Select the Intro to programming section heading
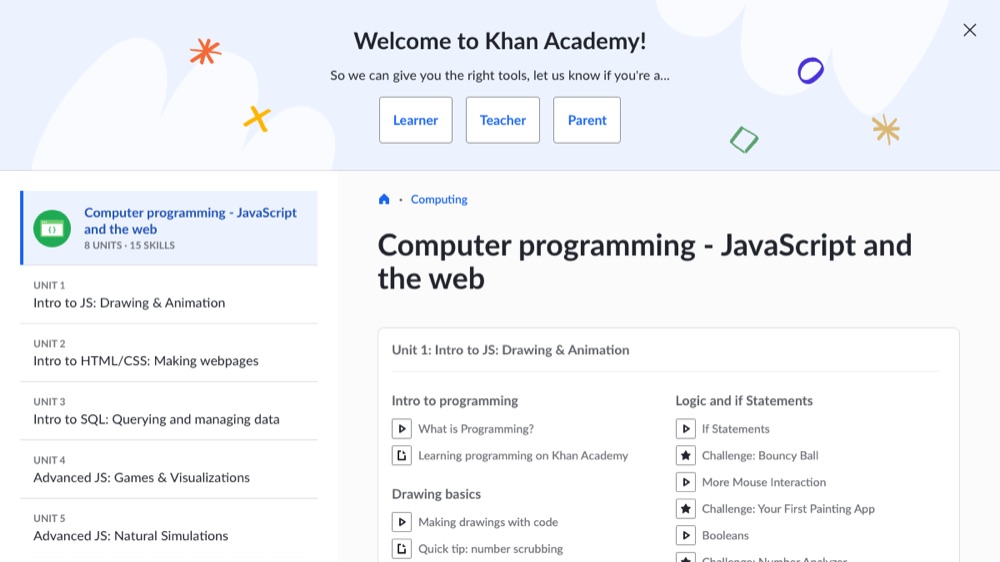Image resolution: width=1000 pixels, height=562 pixels. pos(455,401)
